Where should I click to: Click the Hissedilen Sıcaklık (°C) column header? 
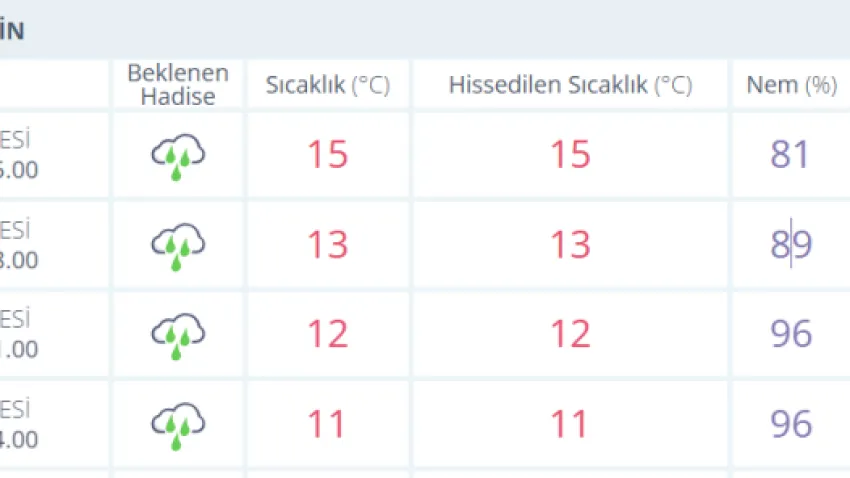(x=570, y=85)
